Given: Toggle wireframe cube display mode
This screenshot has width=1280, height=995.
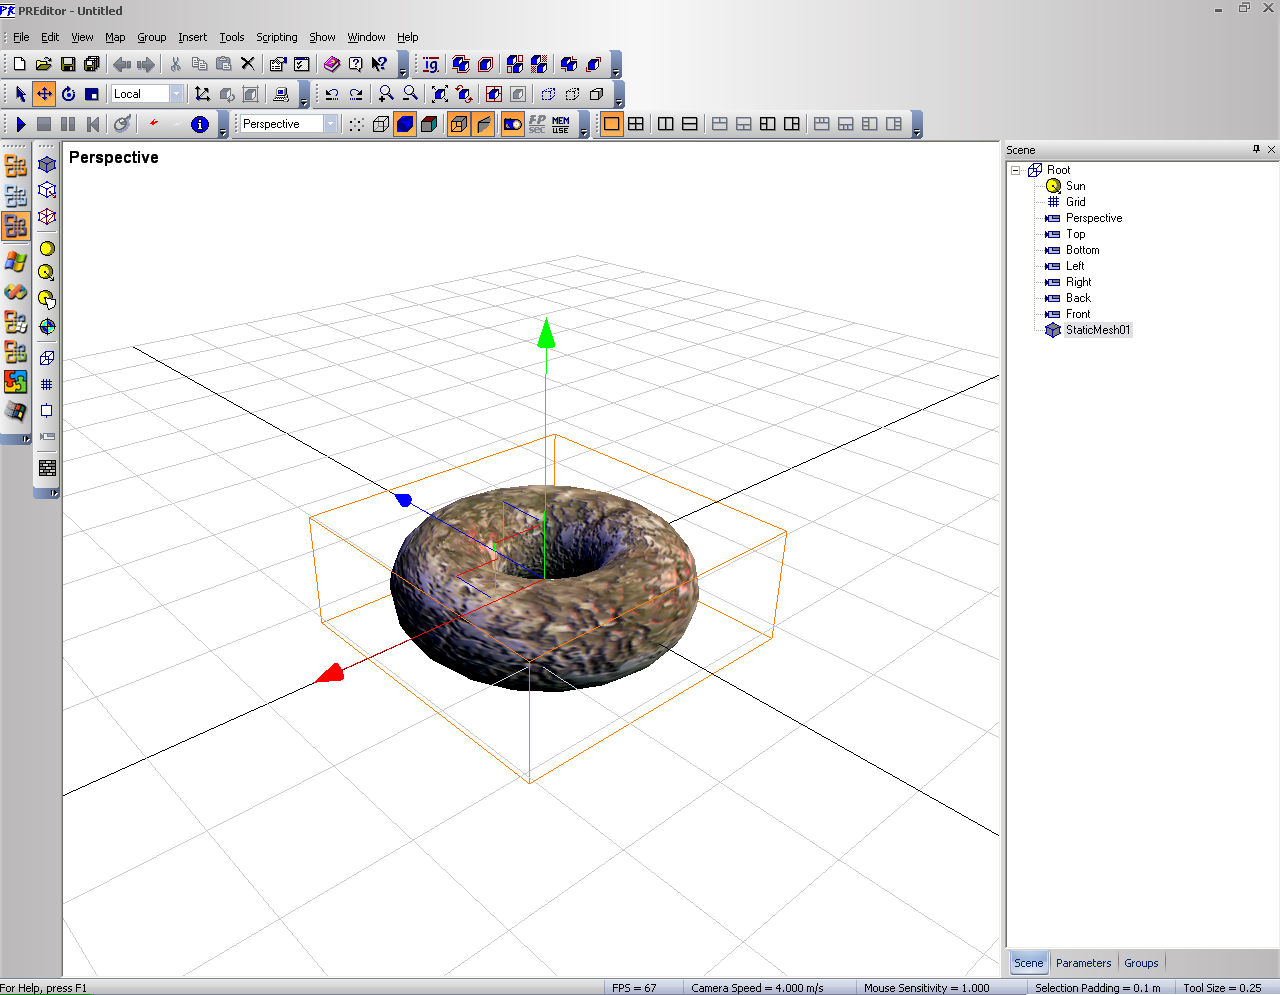Looking at the screenshot, I should [x=381, y=124].
